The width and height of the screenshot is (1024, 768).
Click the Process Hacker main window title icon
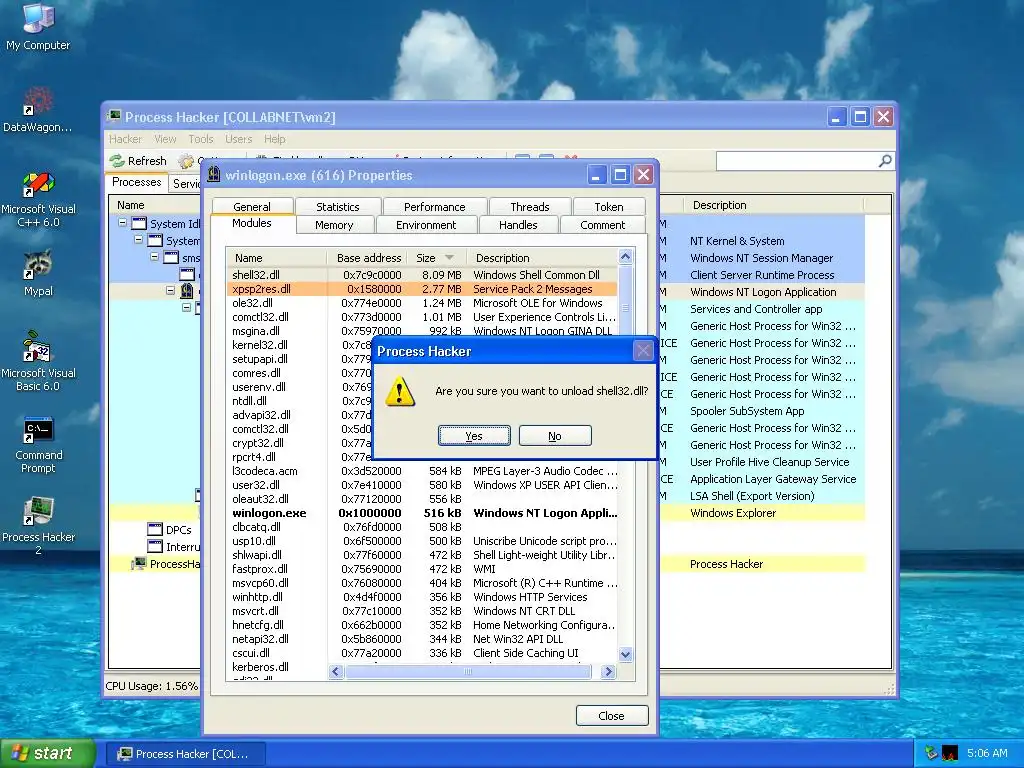click(114, 116)
